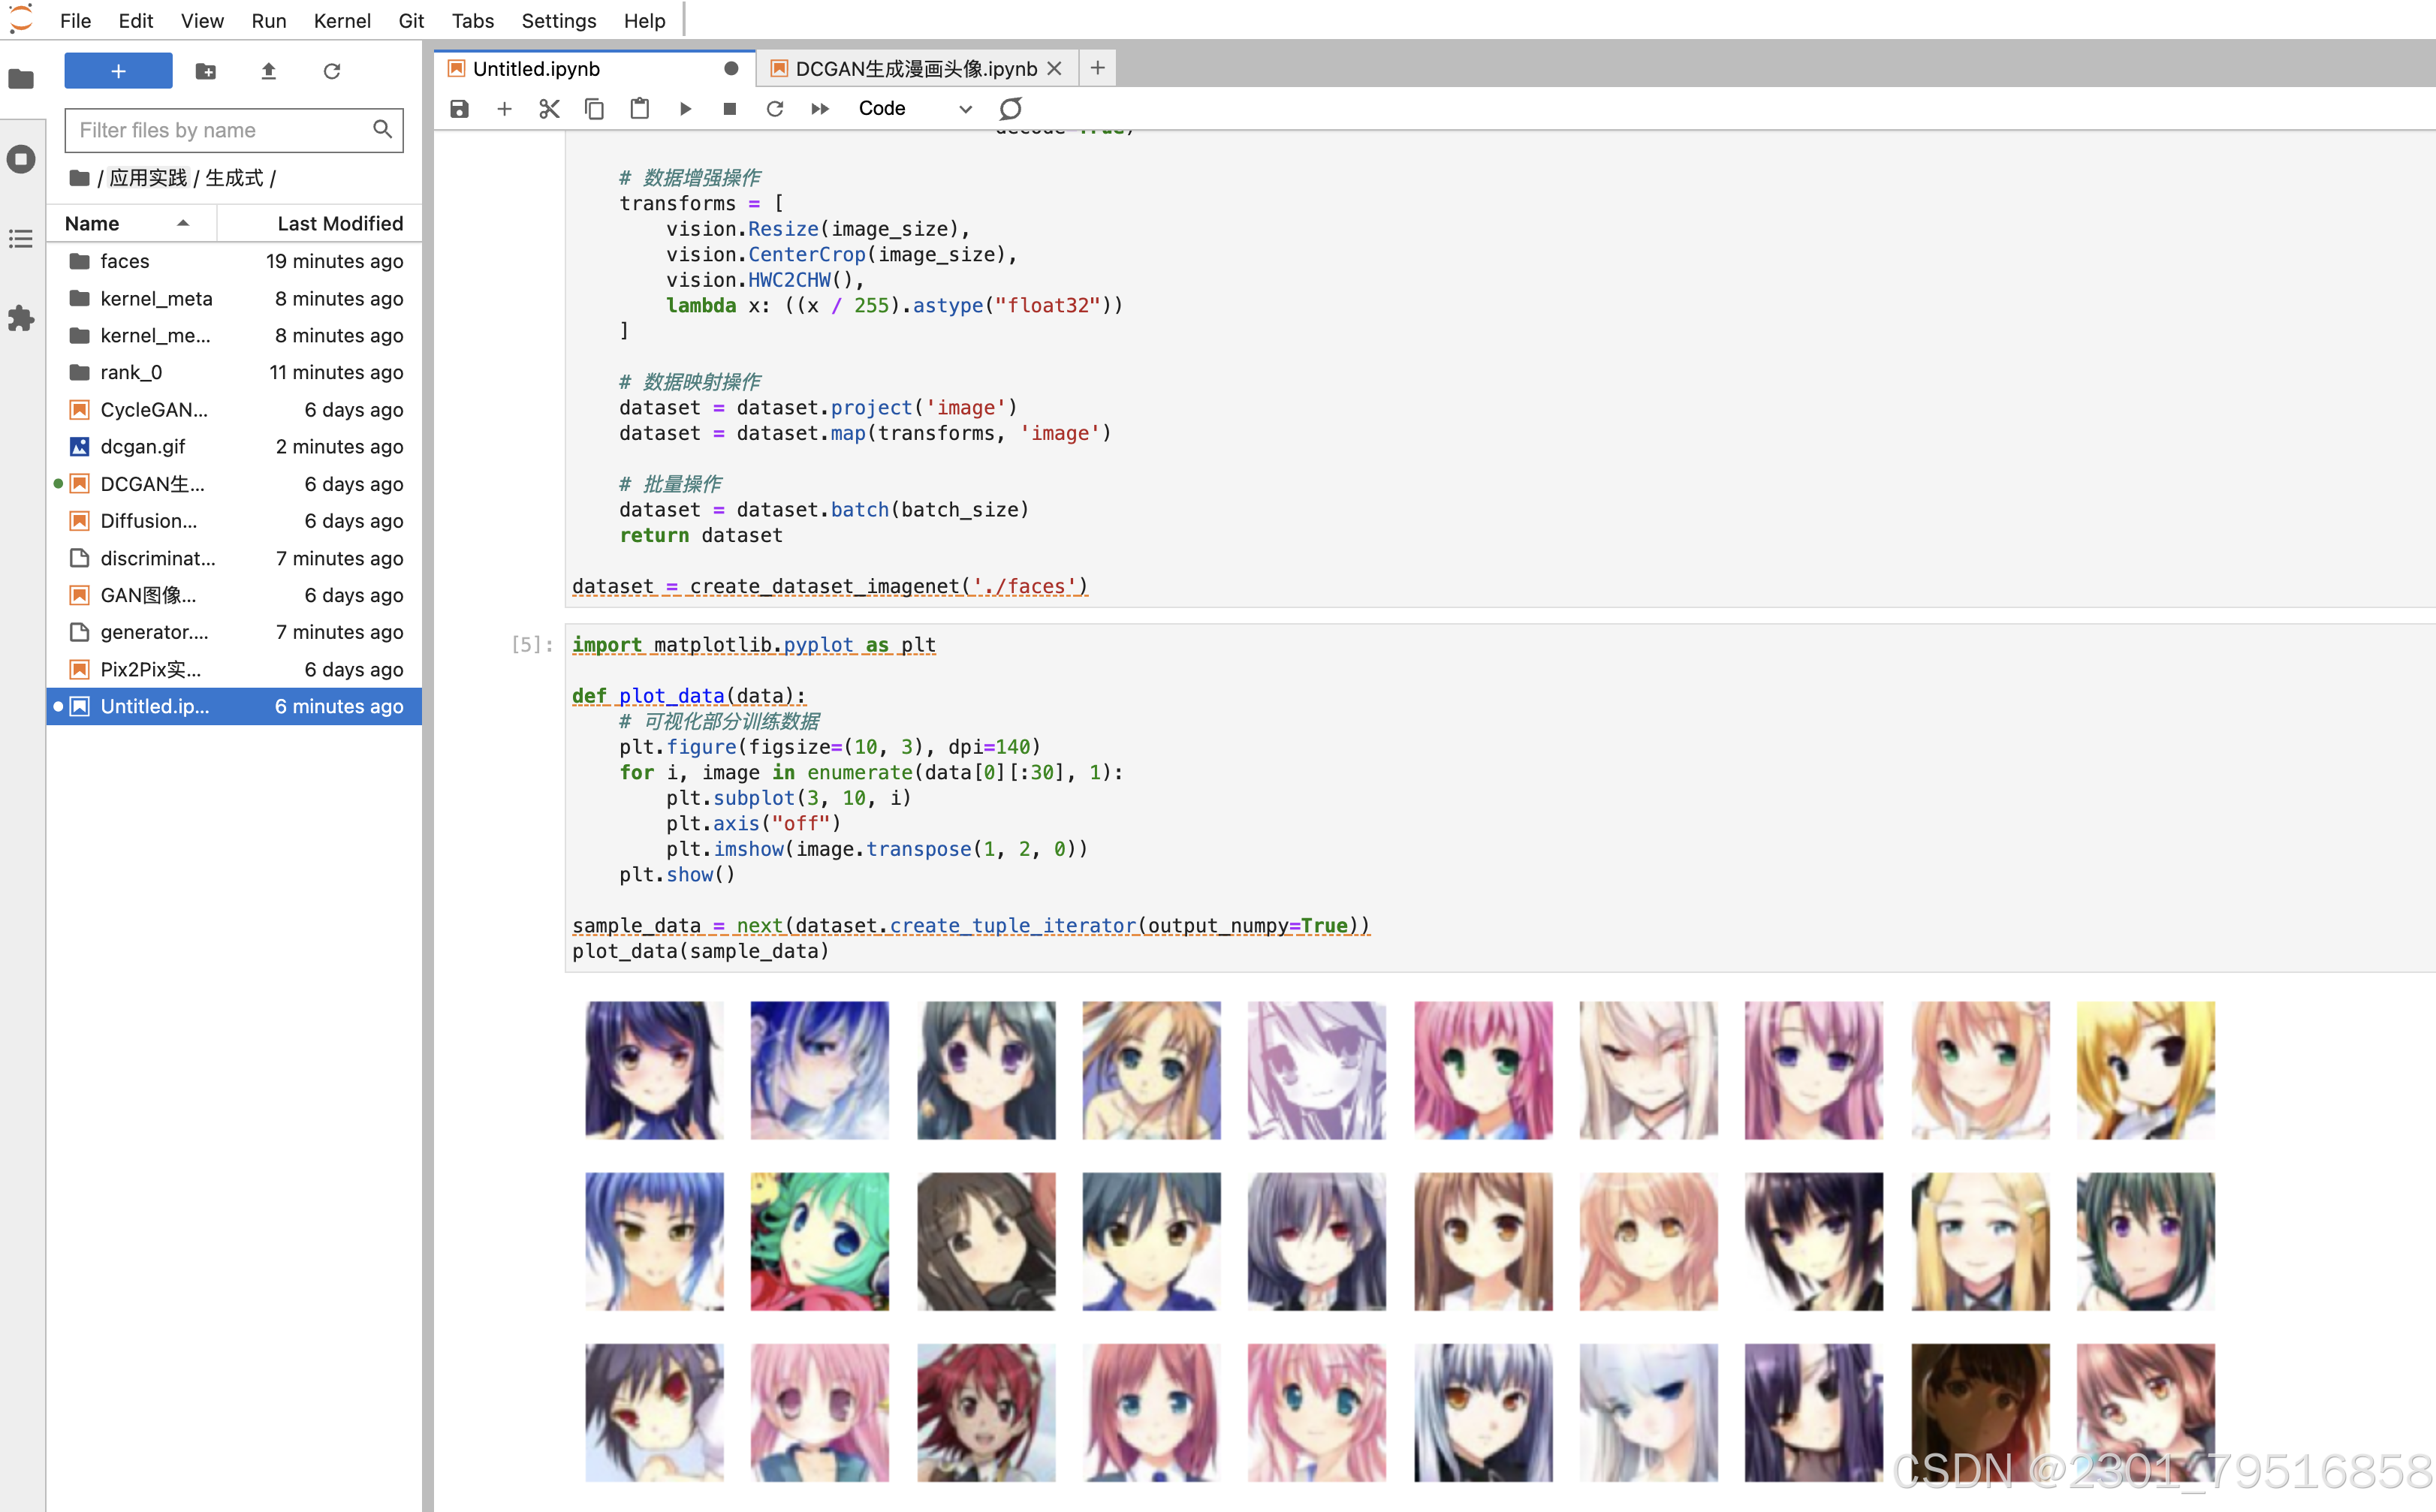Cut the selected cell using the scissors icon
The width and height of the screenshot is (2436, 1512).
click(549, 108)
